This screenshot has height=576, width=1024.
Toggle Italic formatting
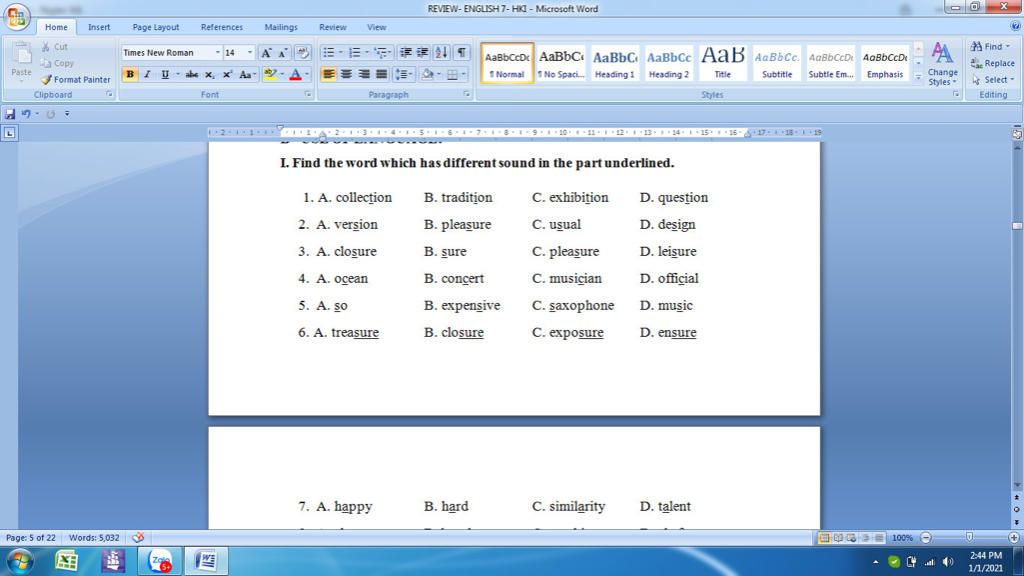[x=147, y=74]
